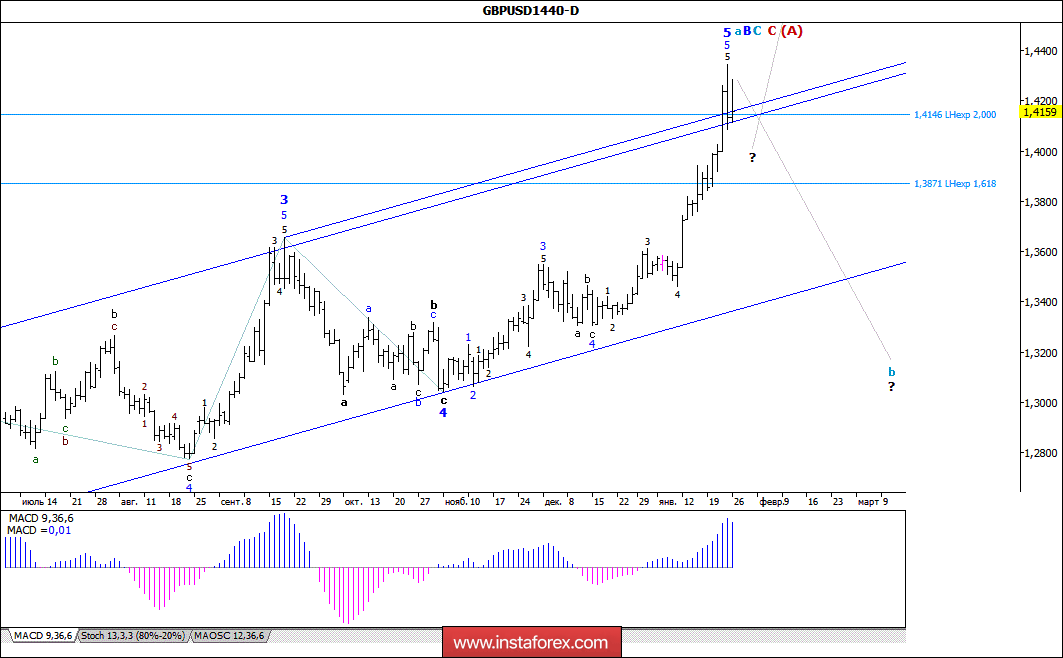Image resolution: width=1063 pixels, height=658 pixels.
Task: Click the 'авг.' date label
Action: pyautogui.click(x=129, y=502)
